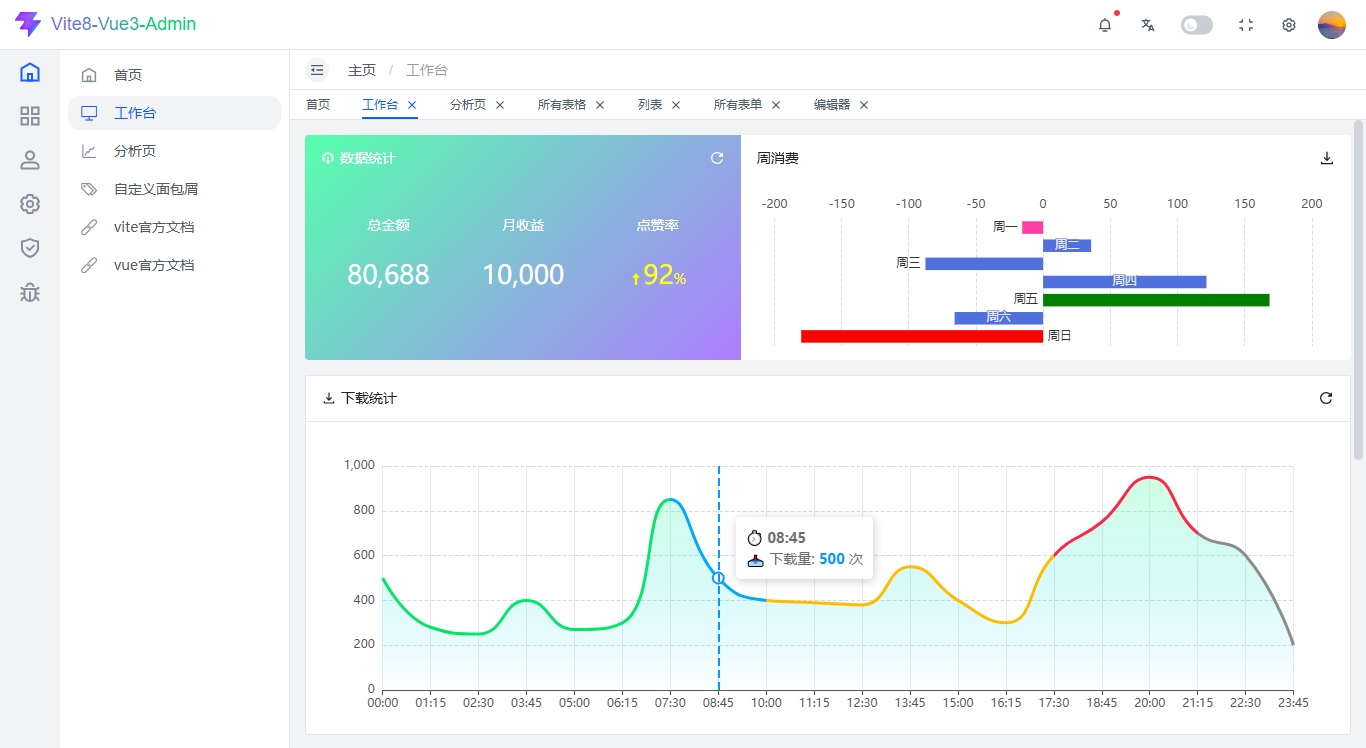This screenshot has width=1366, height=748.
Task: Refresh the 下载统计 chart
Action: click(1326, 398)
